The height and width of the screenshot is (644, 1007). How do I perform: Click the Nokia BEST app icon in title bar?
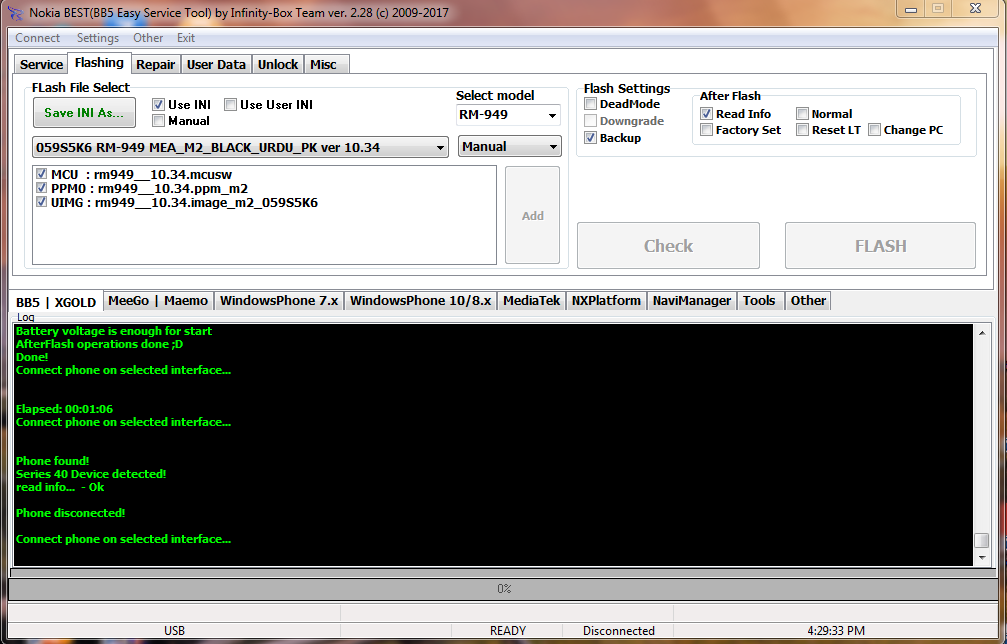(15, 13)
